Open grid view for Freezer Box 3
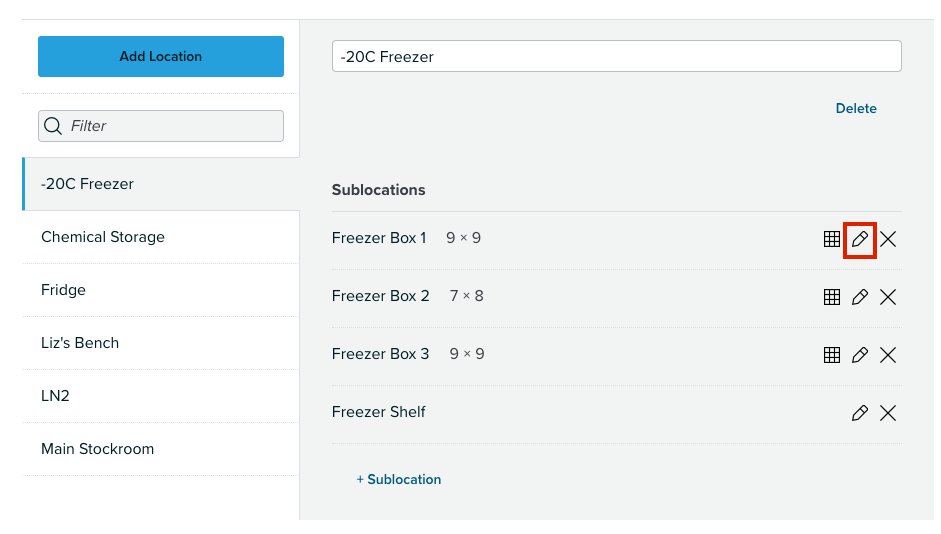 coord(832,355)
